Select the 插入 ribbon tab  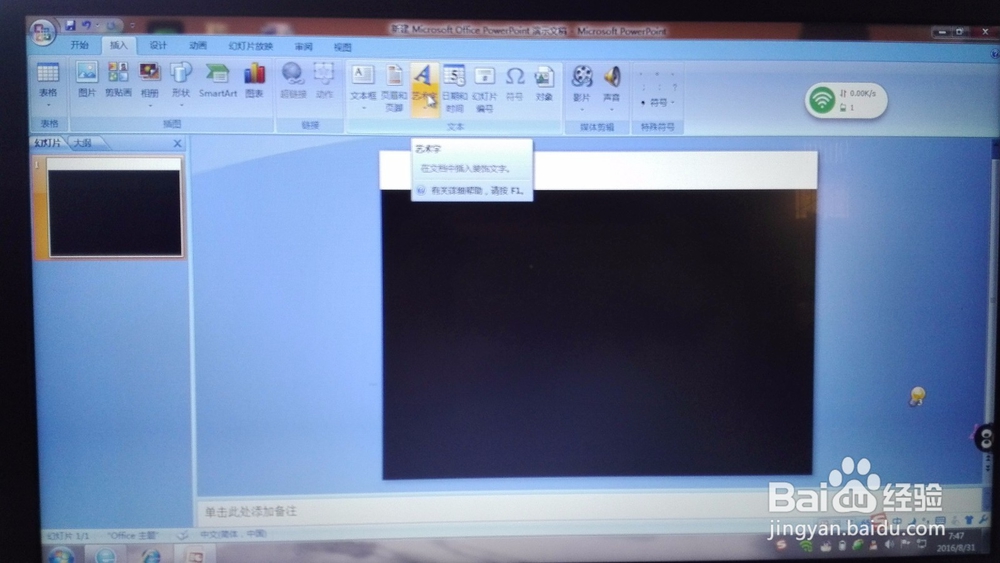pyautogui.click(x=119, y=45)
